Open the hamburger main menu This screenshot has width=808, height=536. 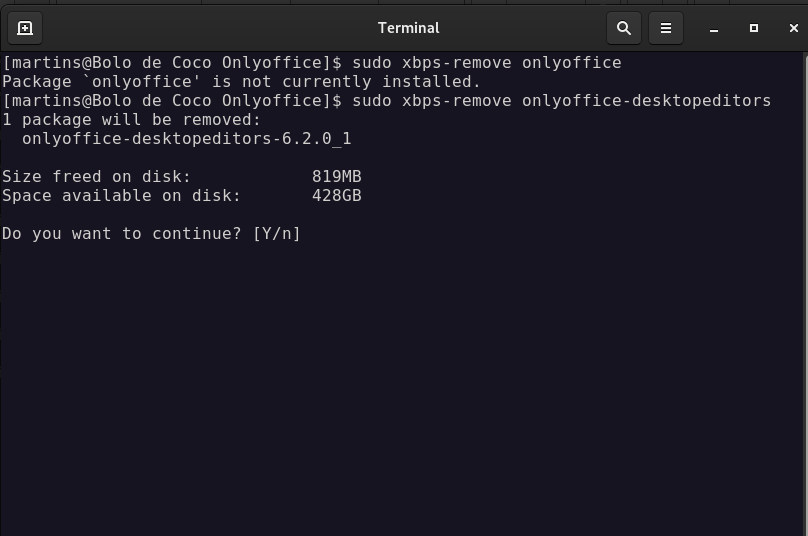(666, 28)
